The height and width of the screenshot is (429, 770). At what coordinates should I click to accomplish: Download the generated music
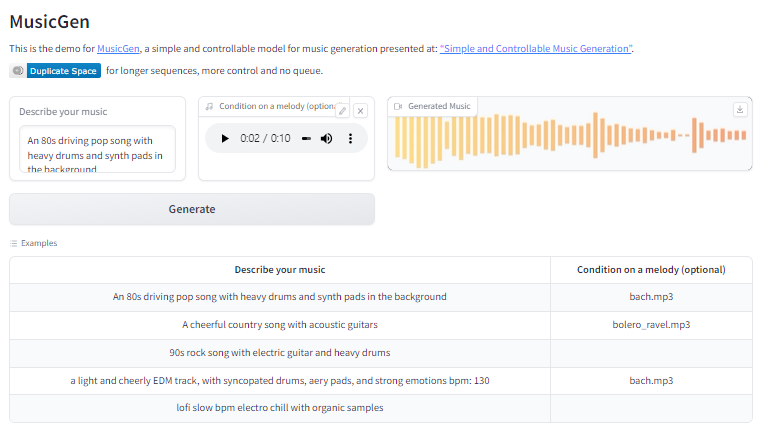pyautogui.click(x=740, y=109)
